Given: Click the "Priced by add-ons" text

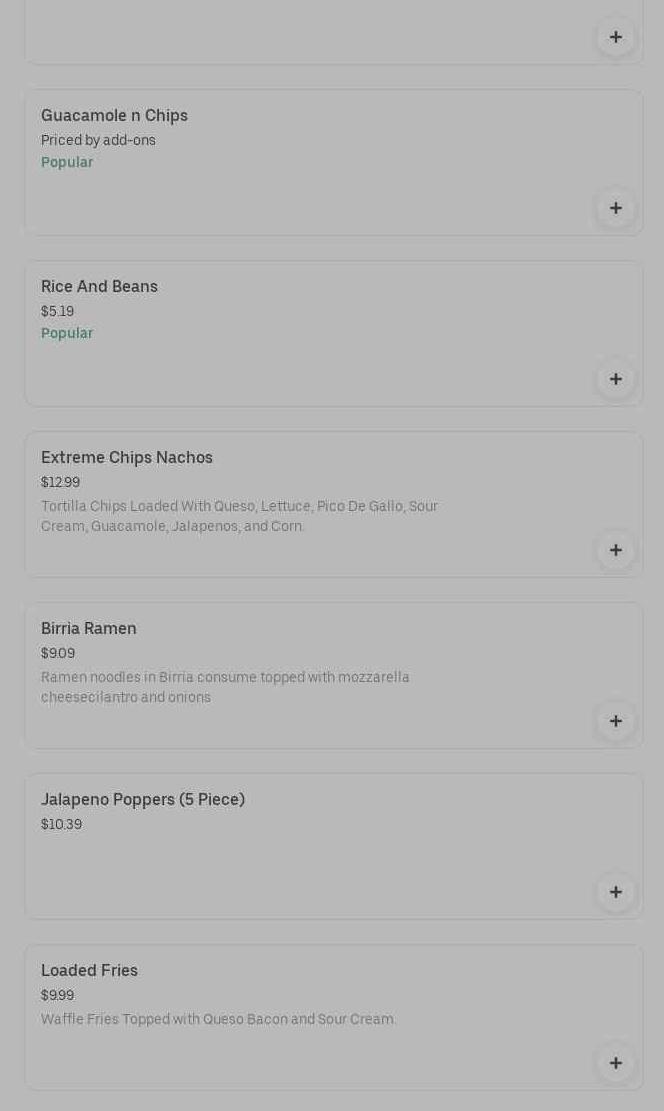Looking at the screenshot, I should click(98, 140).
